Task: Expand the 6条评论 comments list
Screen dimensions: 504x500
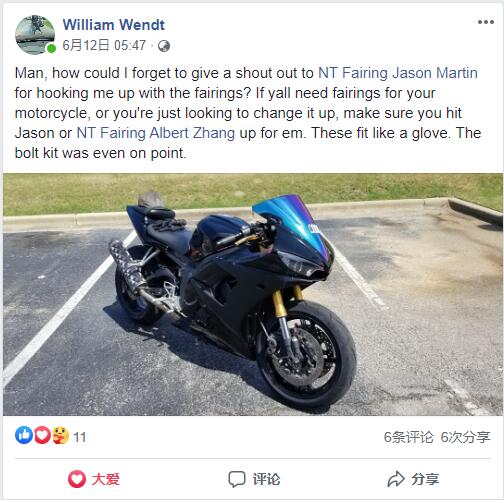Action: [408, 437]
